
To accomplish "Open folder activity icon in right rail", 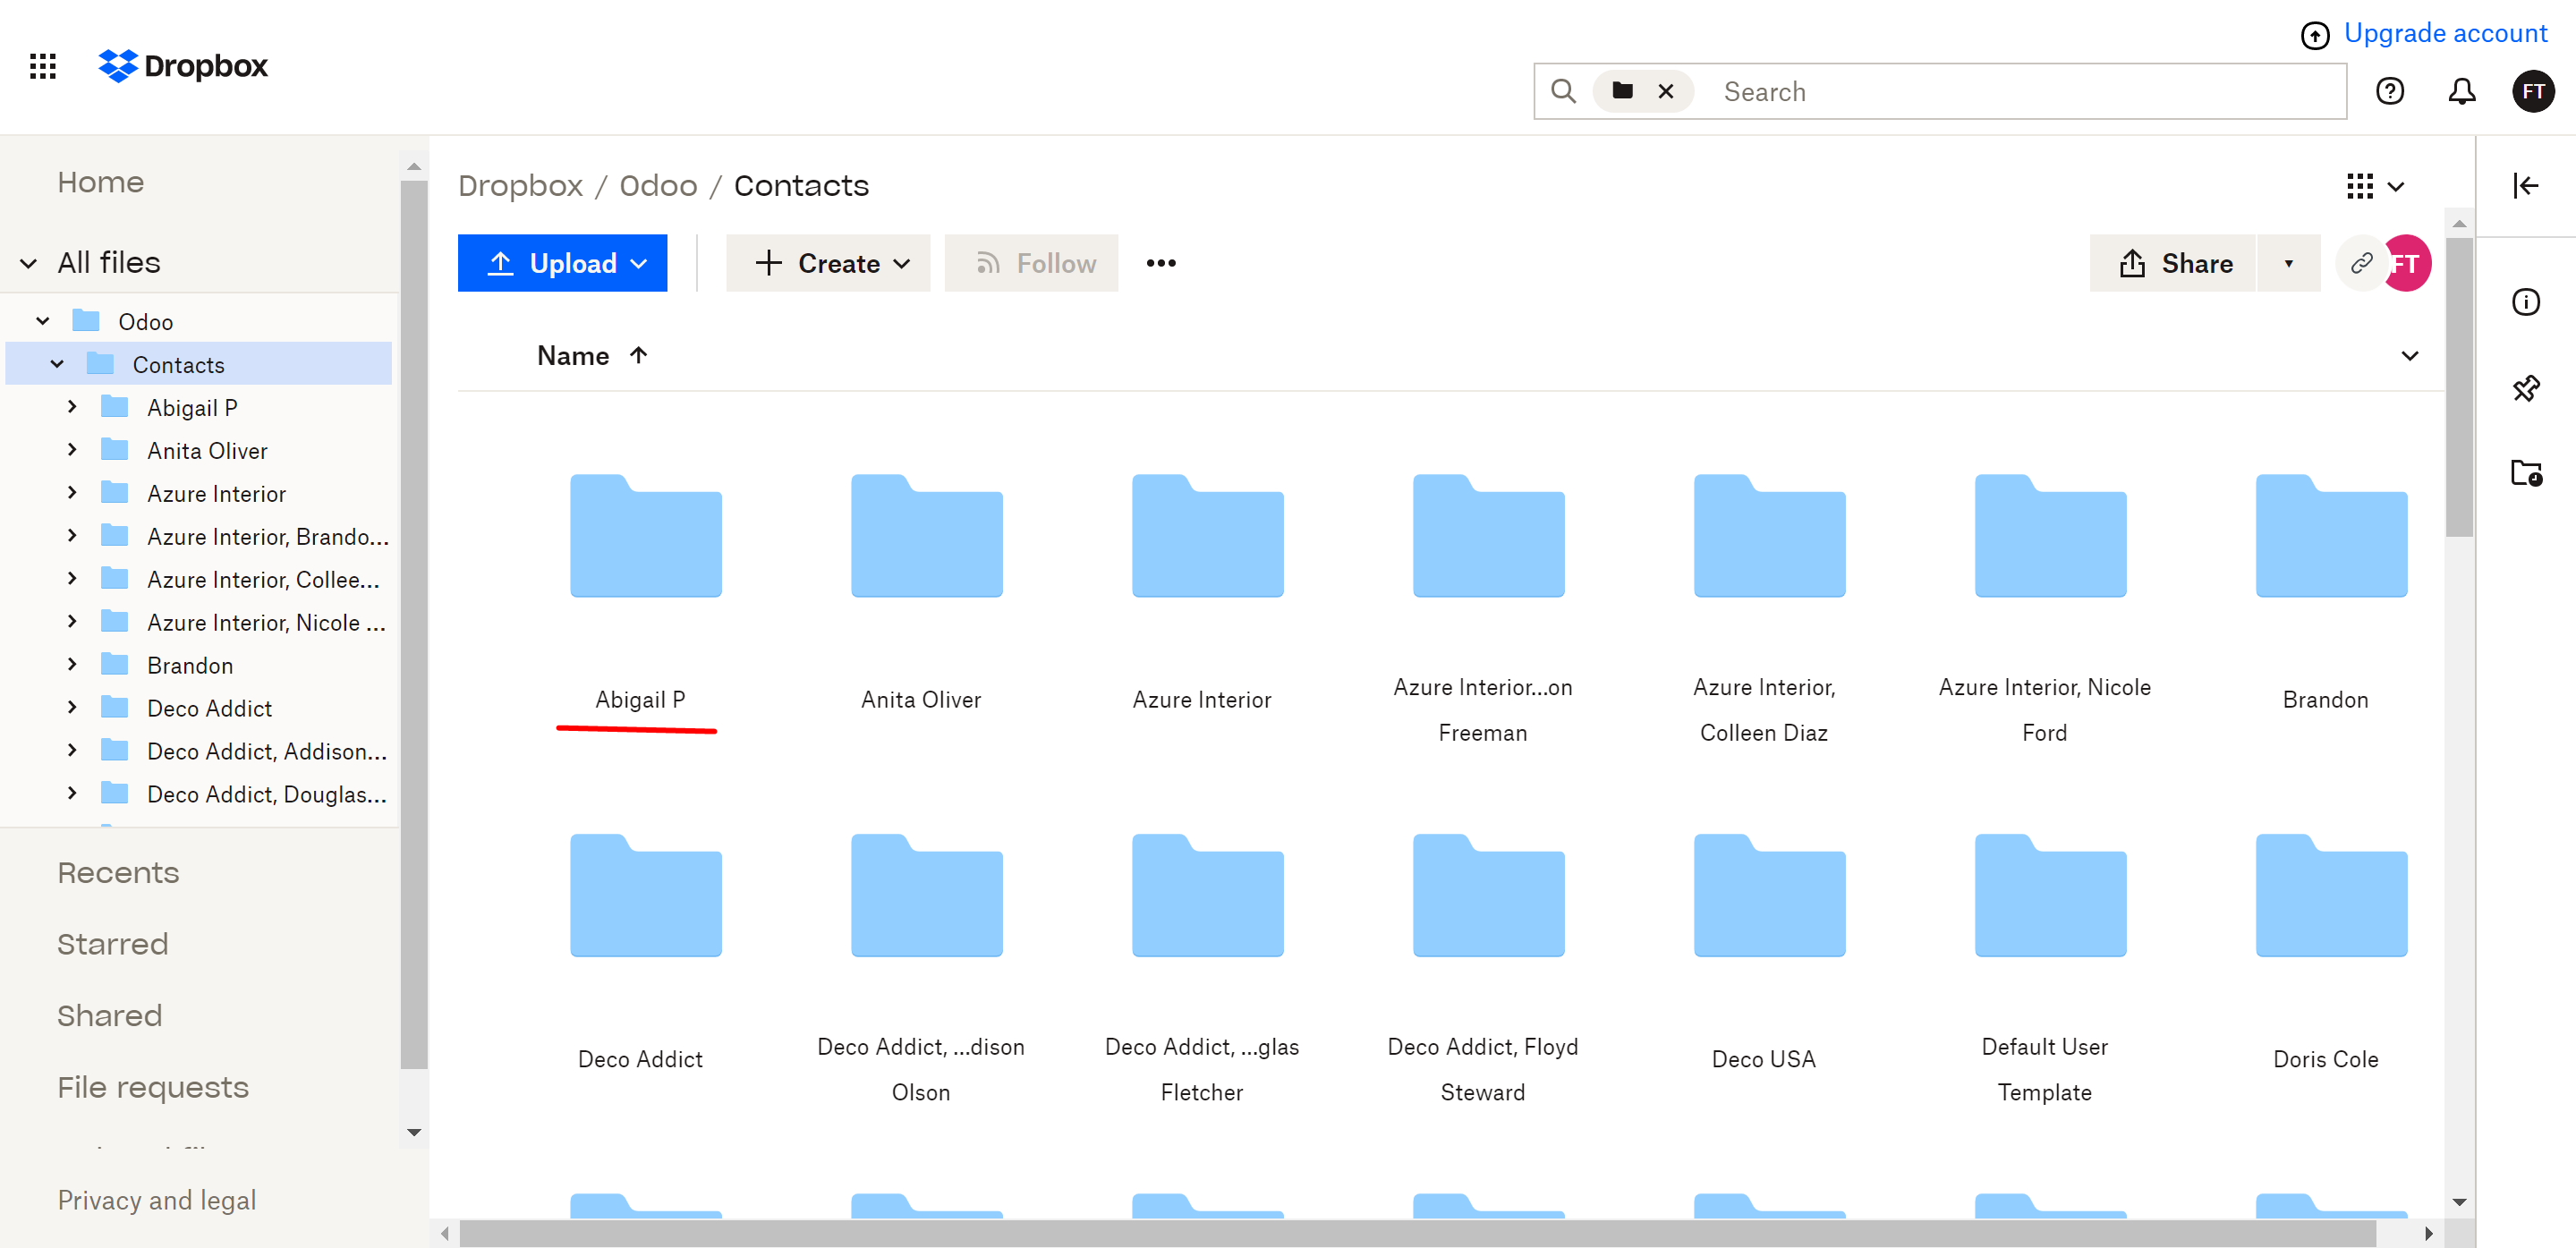I will [2526, 472].
